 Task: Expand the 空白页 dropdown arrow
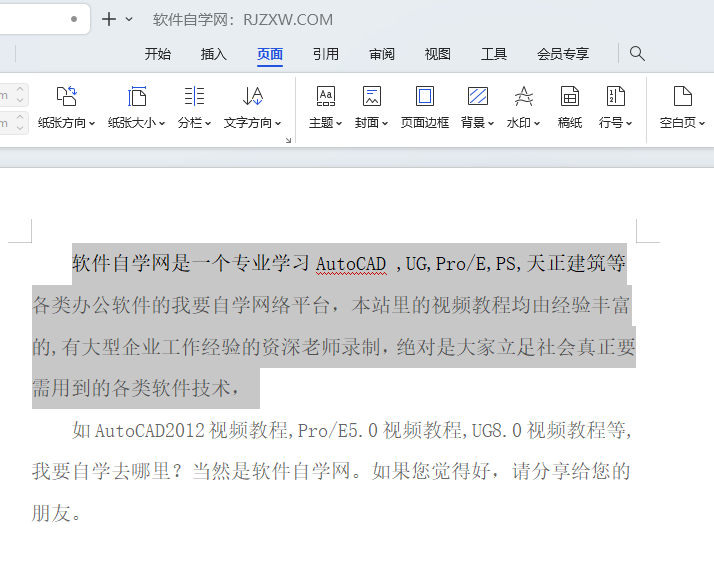(702, 123)
